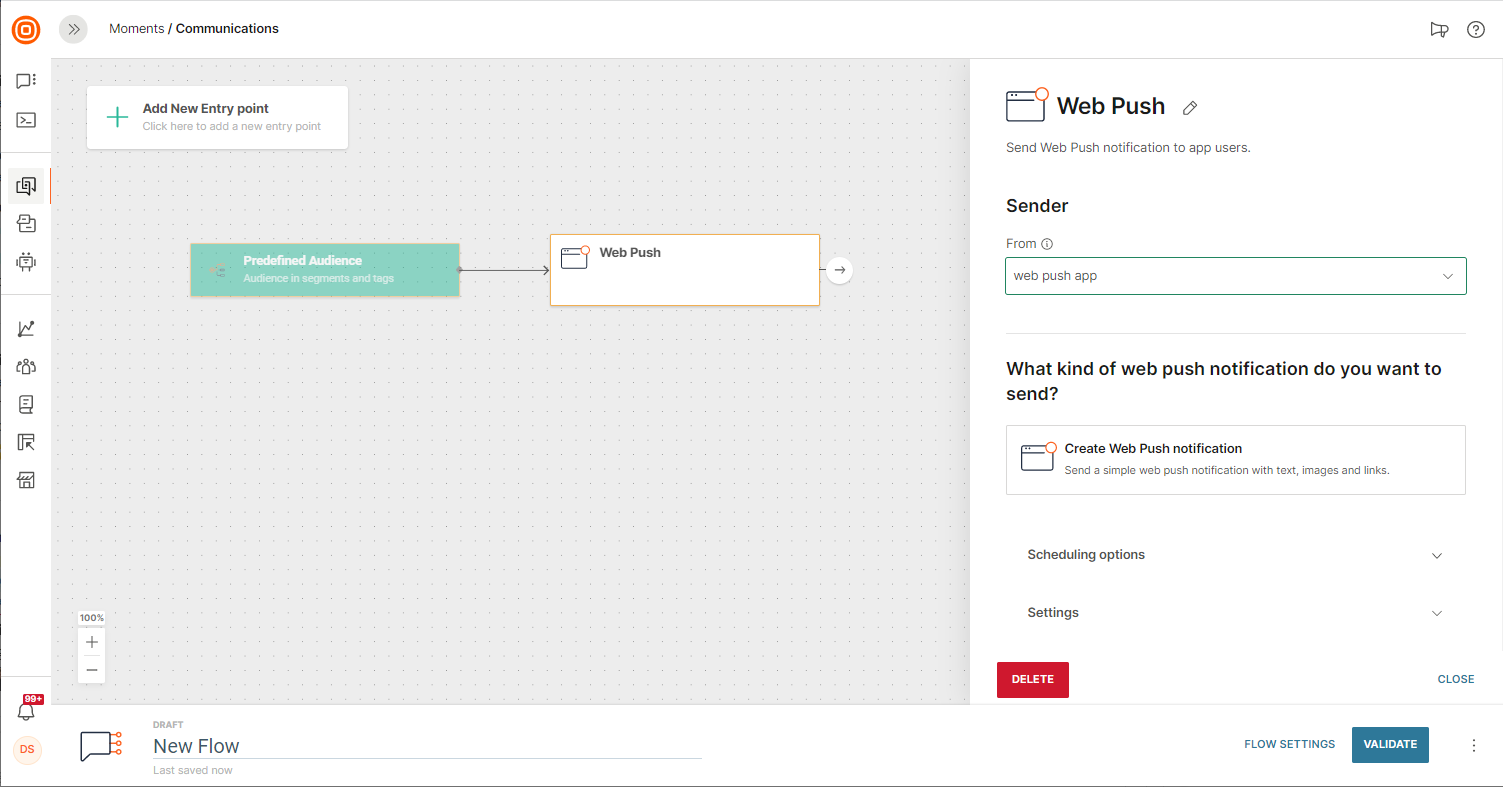Open notifications bell with 99+ badge
Screen dimensions: 1503x787
coord(27,711)
